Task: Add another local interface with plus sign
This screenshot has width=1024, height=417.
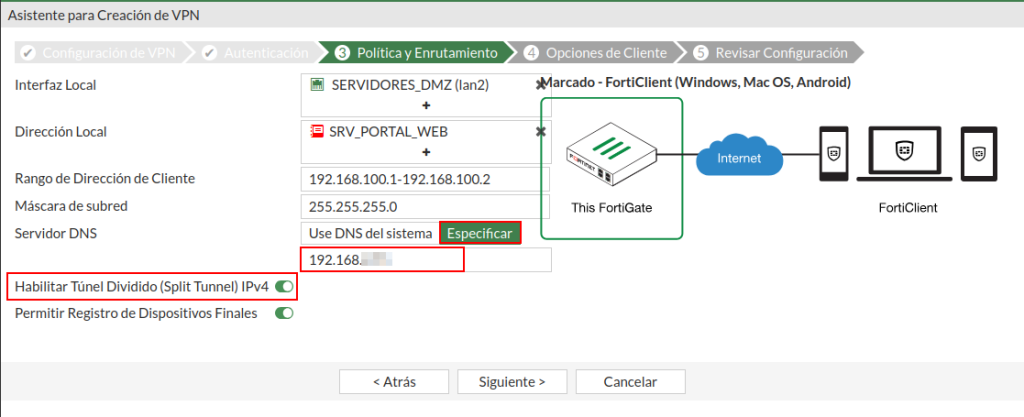Action: point(425,105)
